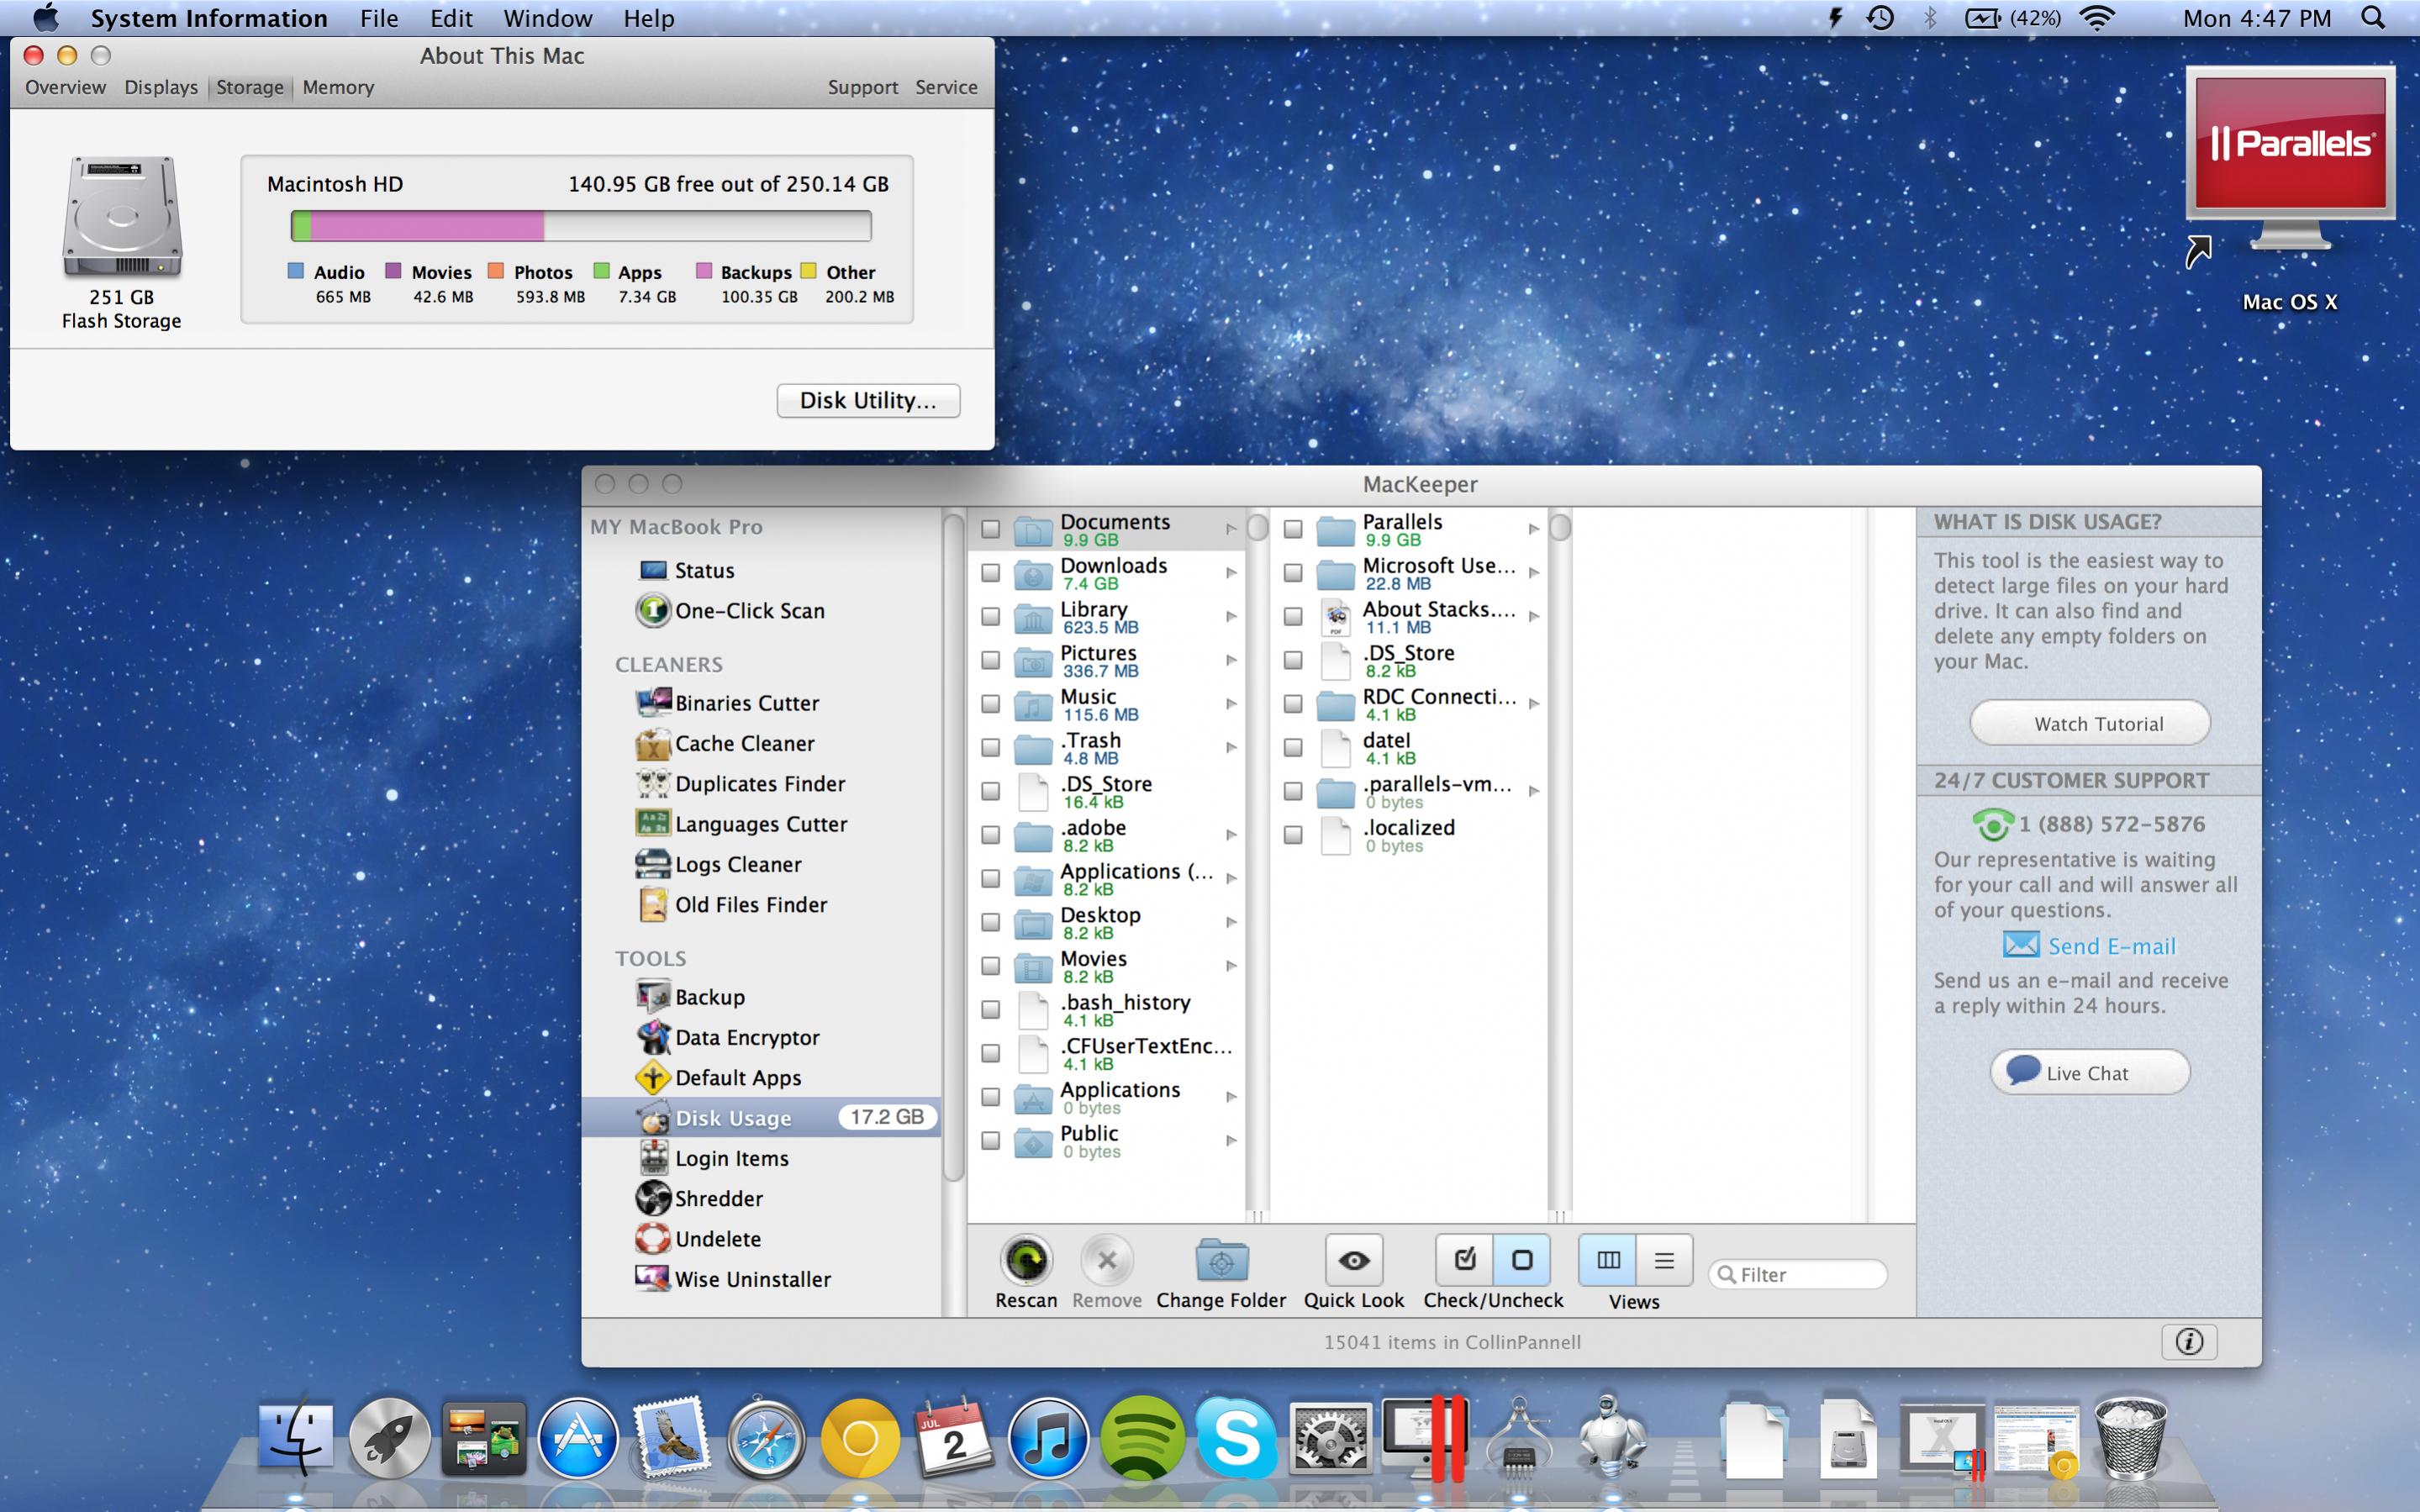Check the Pictures folder checkbox
This screenshot has width=2420, height=1512.
point(990,660)
